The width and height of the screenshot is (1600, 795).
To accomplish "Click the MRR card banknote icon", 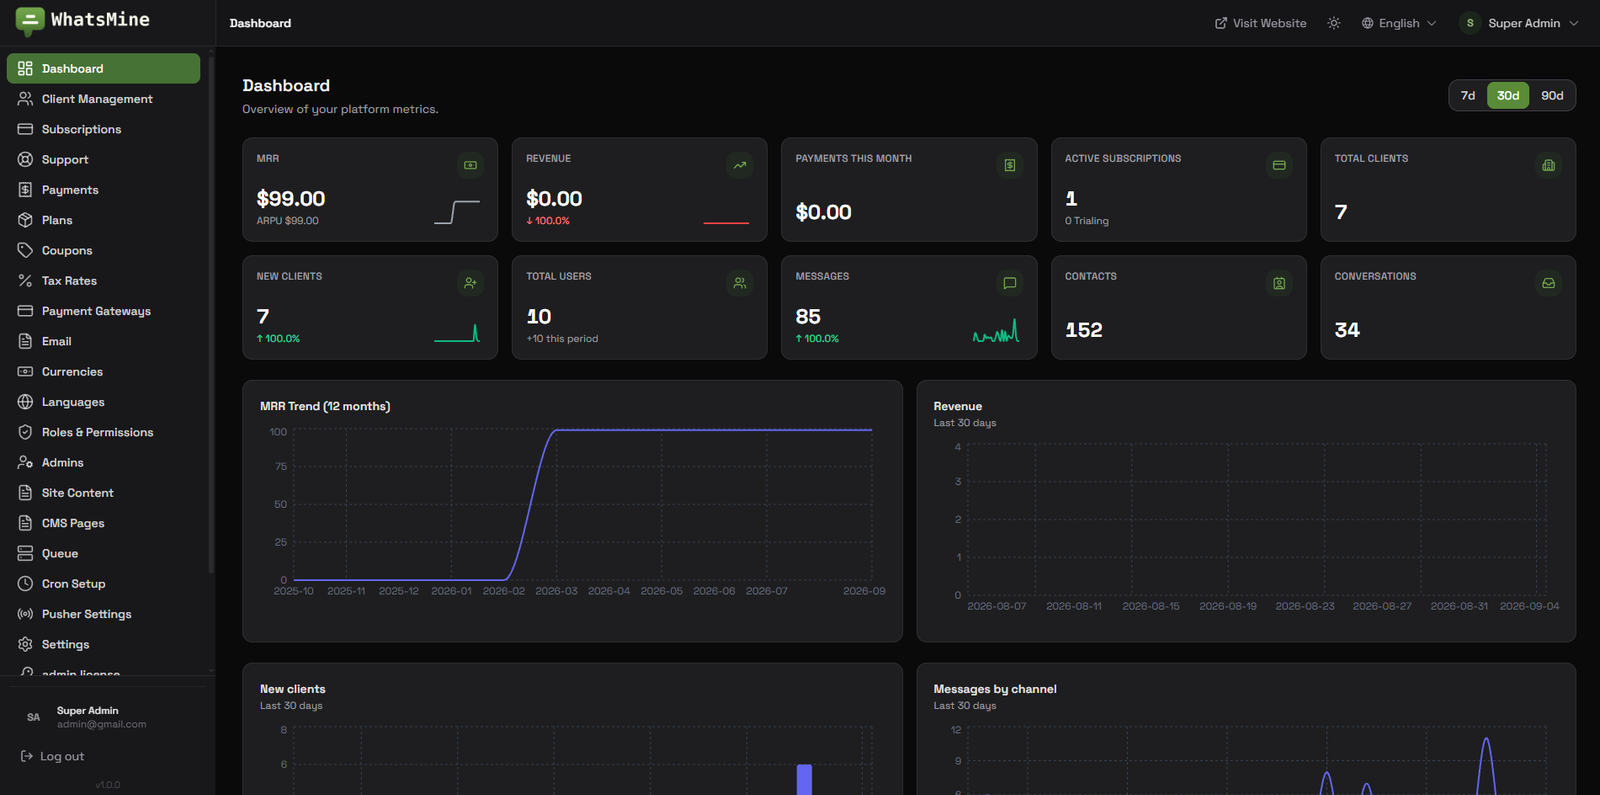I will click(x=470, y=165).
